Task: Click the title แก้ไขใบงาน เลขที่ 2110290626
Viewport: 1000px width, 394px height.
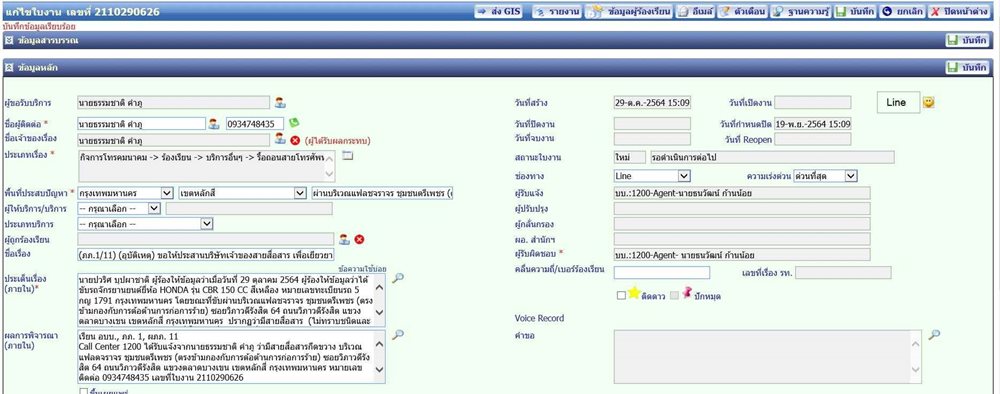Action: [81, 12]
